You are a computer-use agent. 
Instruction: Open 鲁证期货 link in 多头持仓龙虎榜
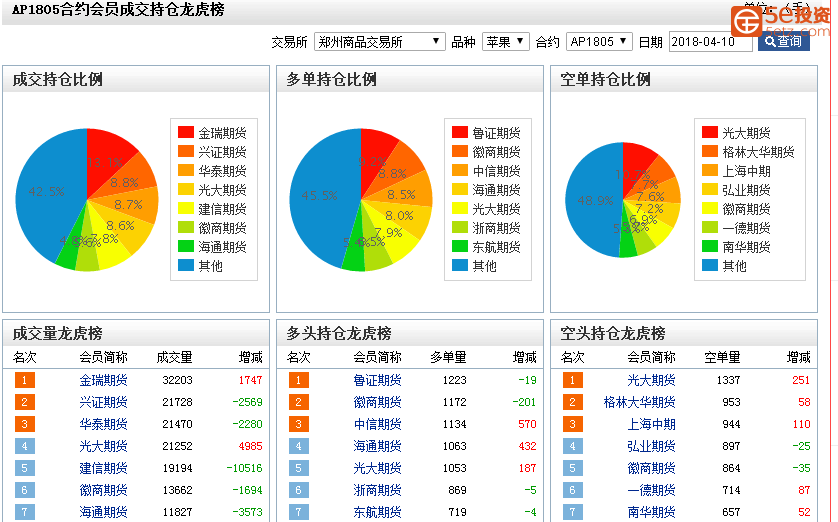tap(377, 380)
